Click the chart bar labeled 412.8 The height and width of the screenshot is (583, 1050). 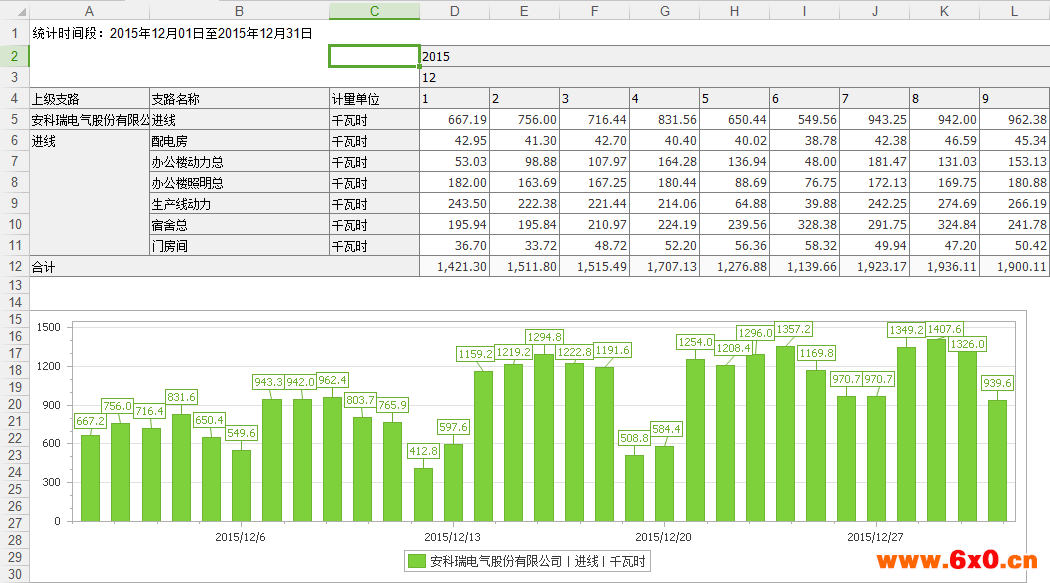(x=423, y=495)
